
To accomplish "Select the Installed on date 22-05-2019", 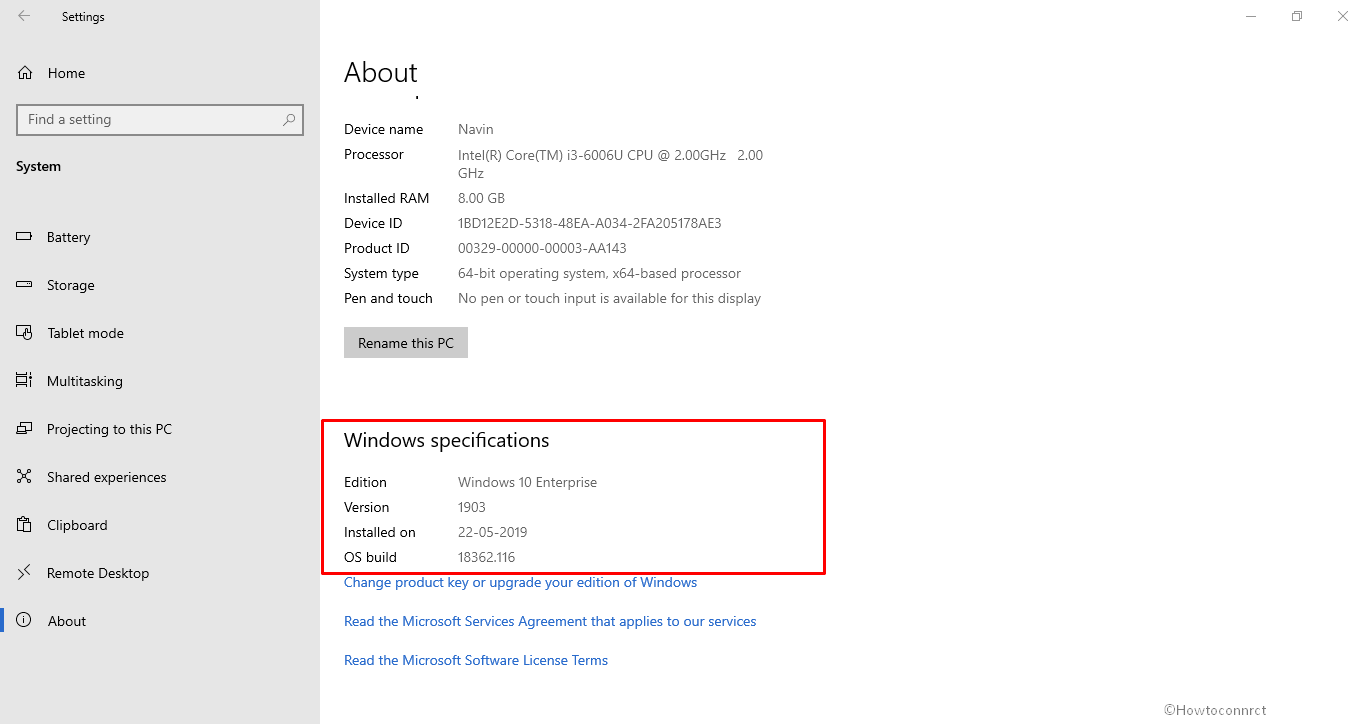I will (492, 532).
